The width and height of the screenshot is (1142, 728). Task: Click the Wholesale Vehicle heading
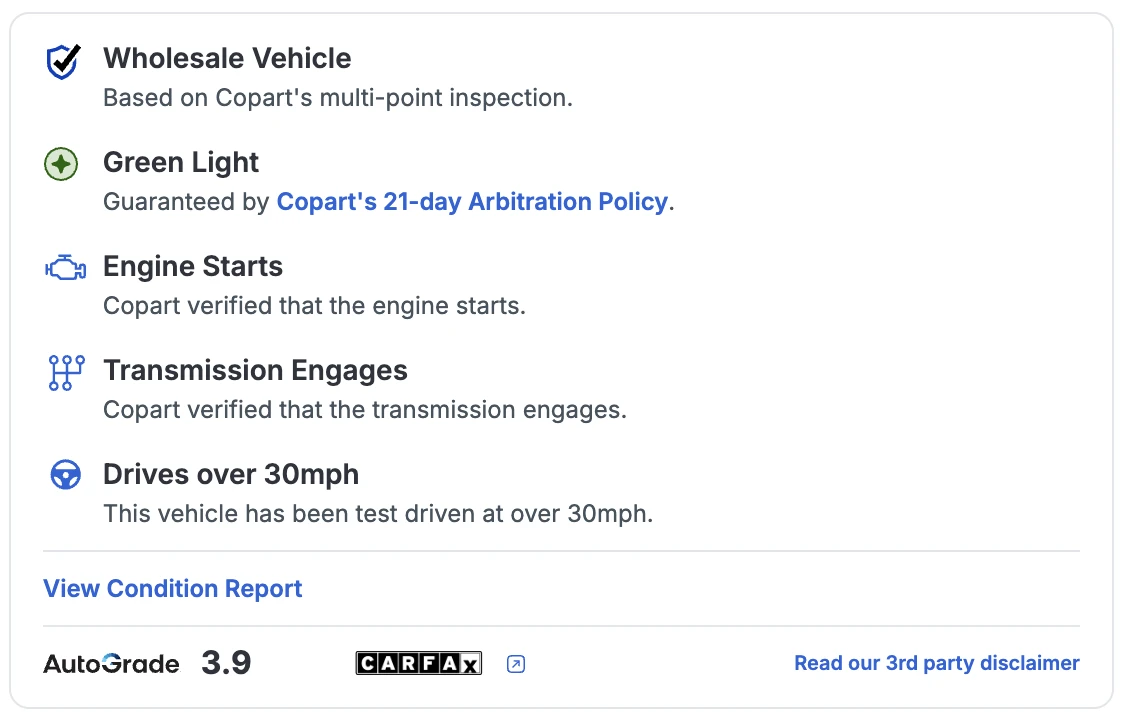tap(227, 58)
